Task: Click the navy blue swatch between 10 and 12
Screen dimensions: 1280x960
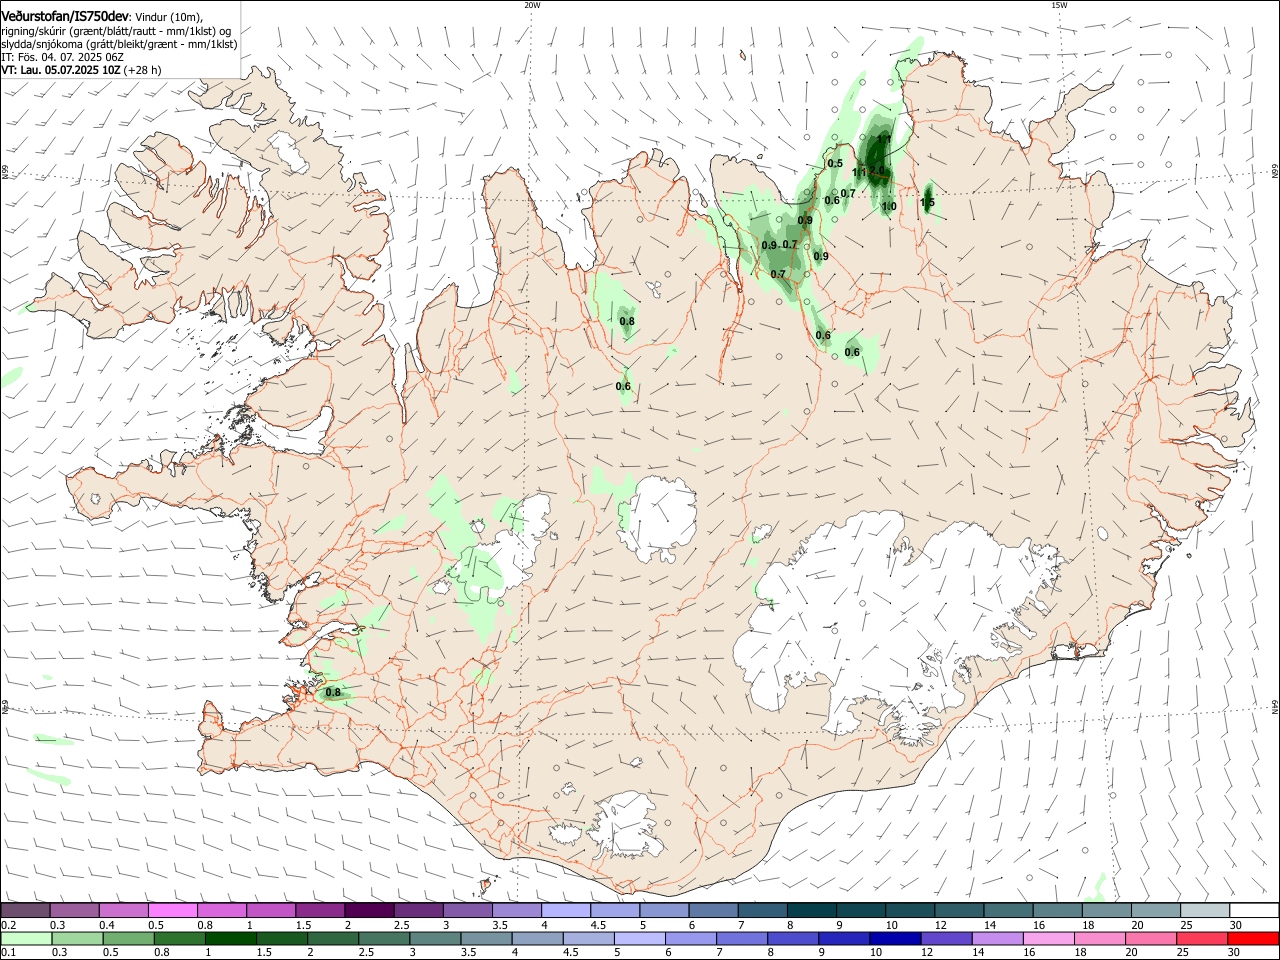Action: pyautogui.click(x=894, y=939)
